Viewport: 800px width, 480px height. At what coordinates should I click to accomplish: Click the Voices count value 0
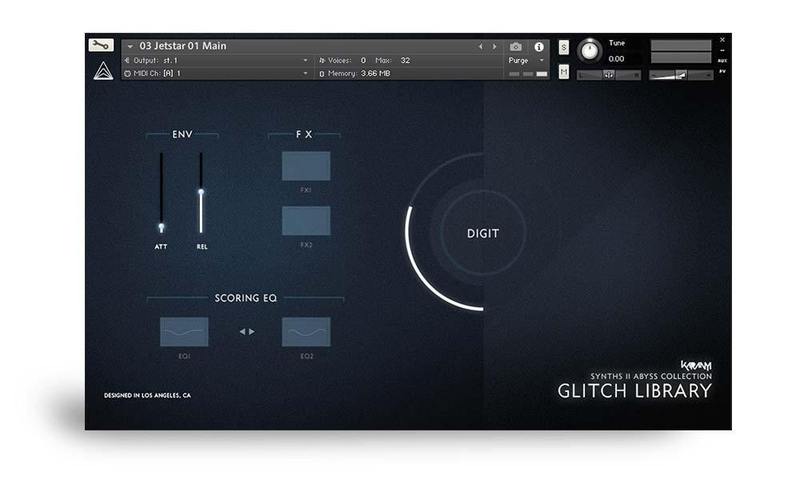(363, 60)
